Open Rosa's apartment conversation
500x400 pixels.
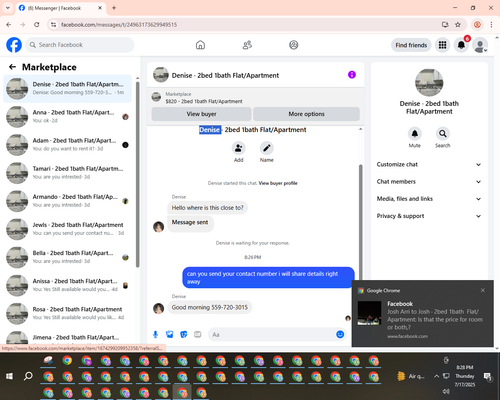67,313
